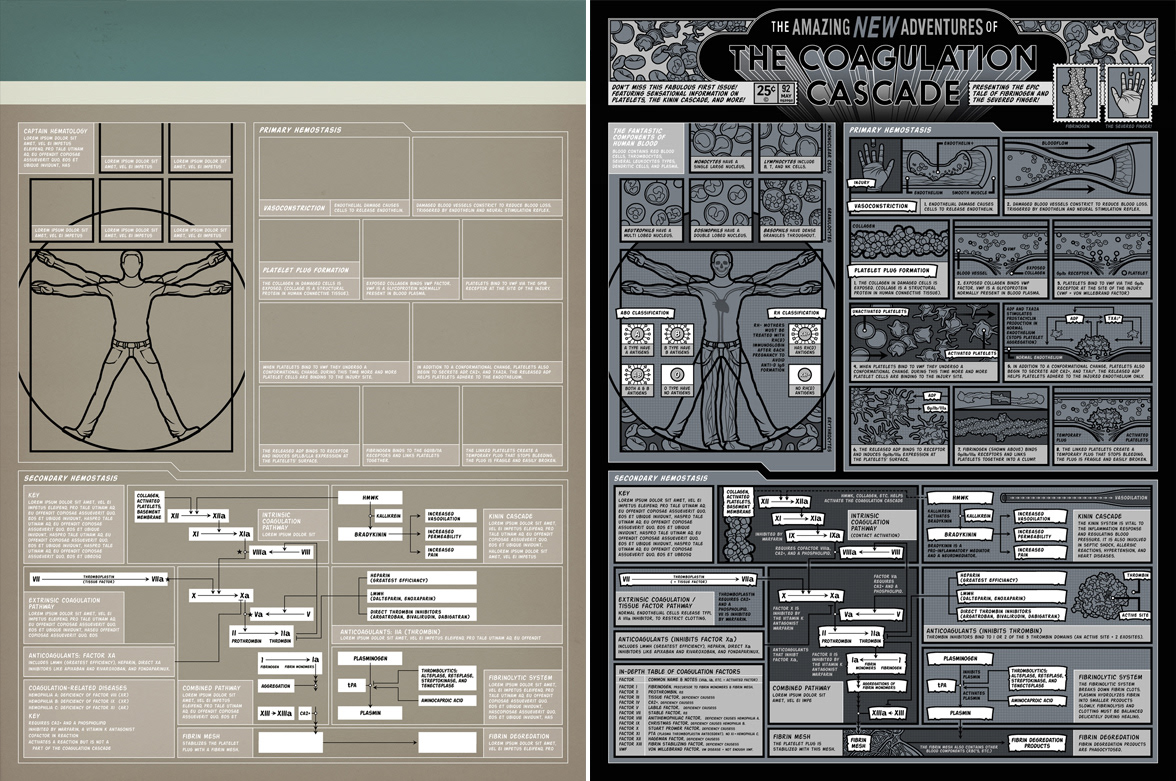Click 'Combined Pathway' heading on beige draft

211,688
